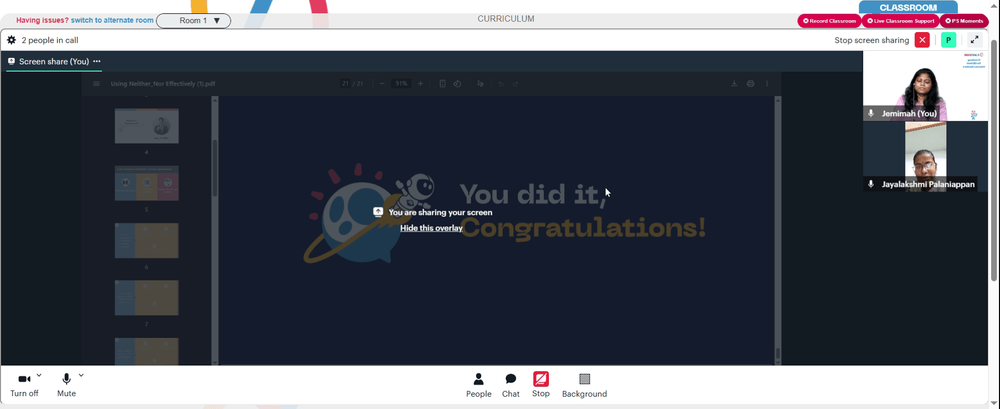
Task: Print the PDF with printer icon
Action: 750,84
